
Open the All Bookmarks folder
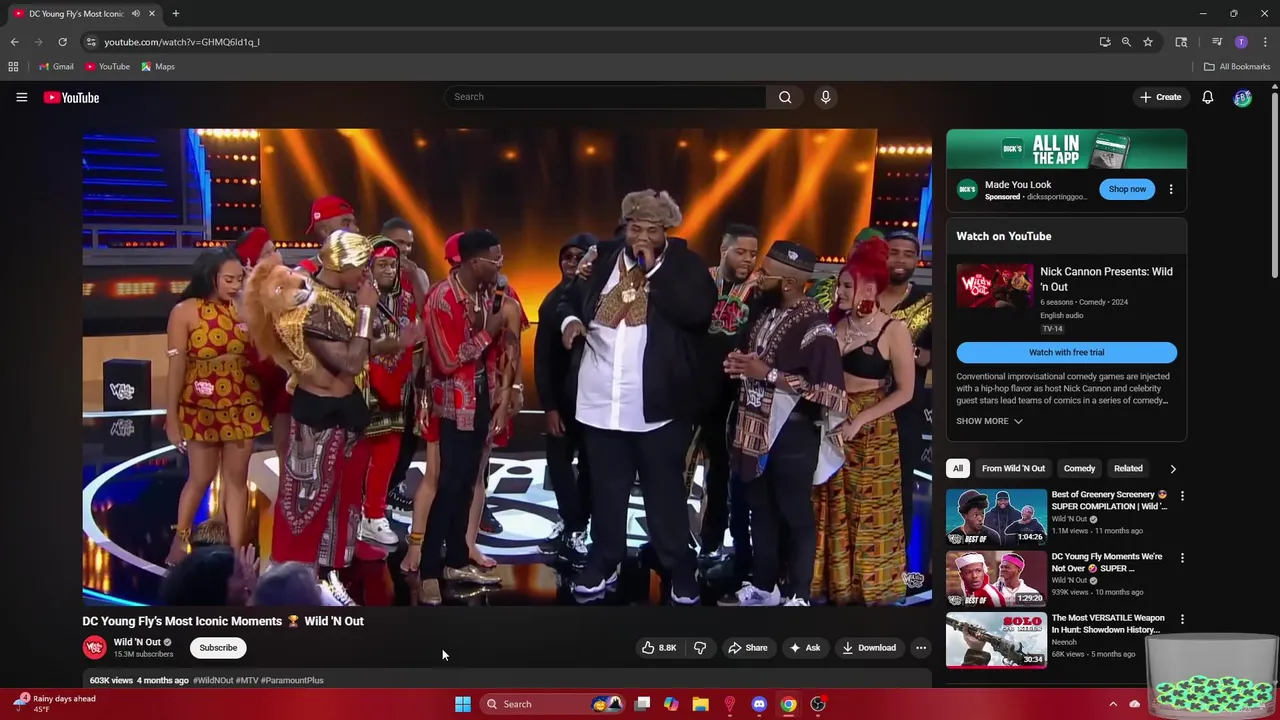coord(1237,67)
